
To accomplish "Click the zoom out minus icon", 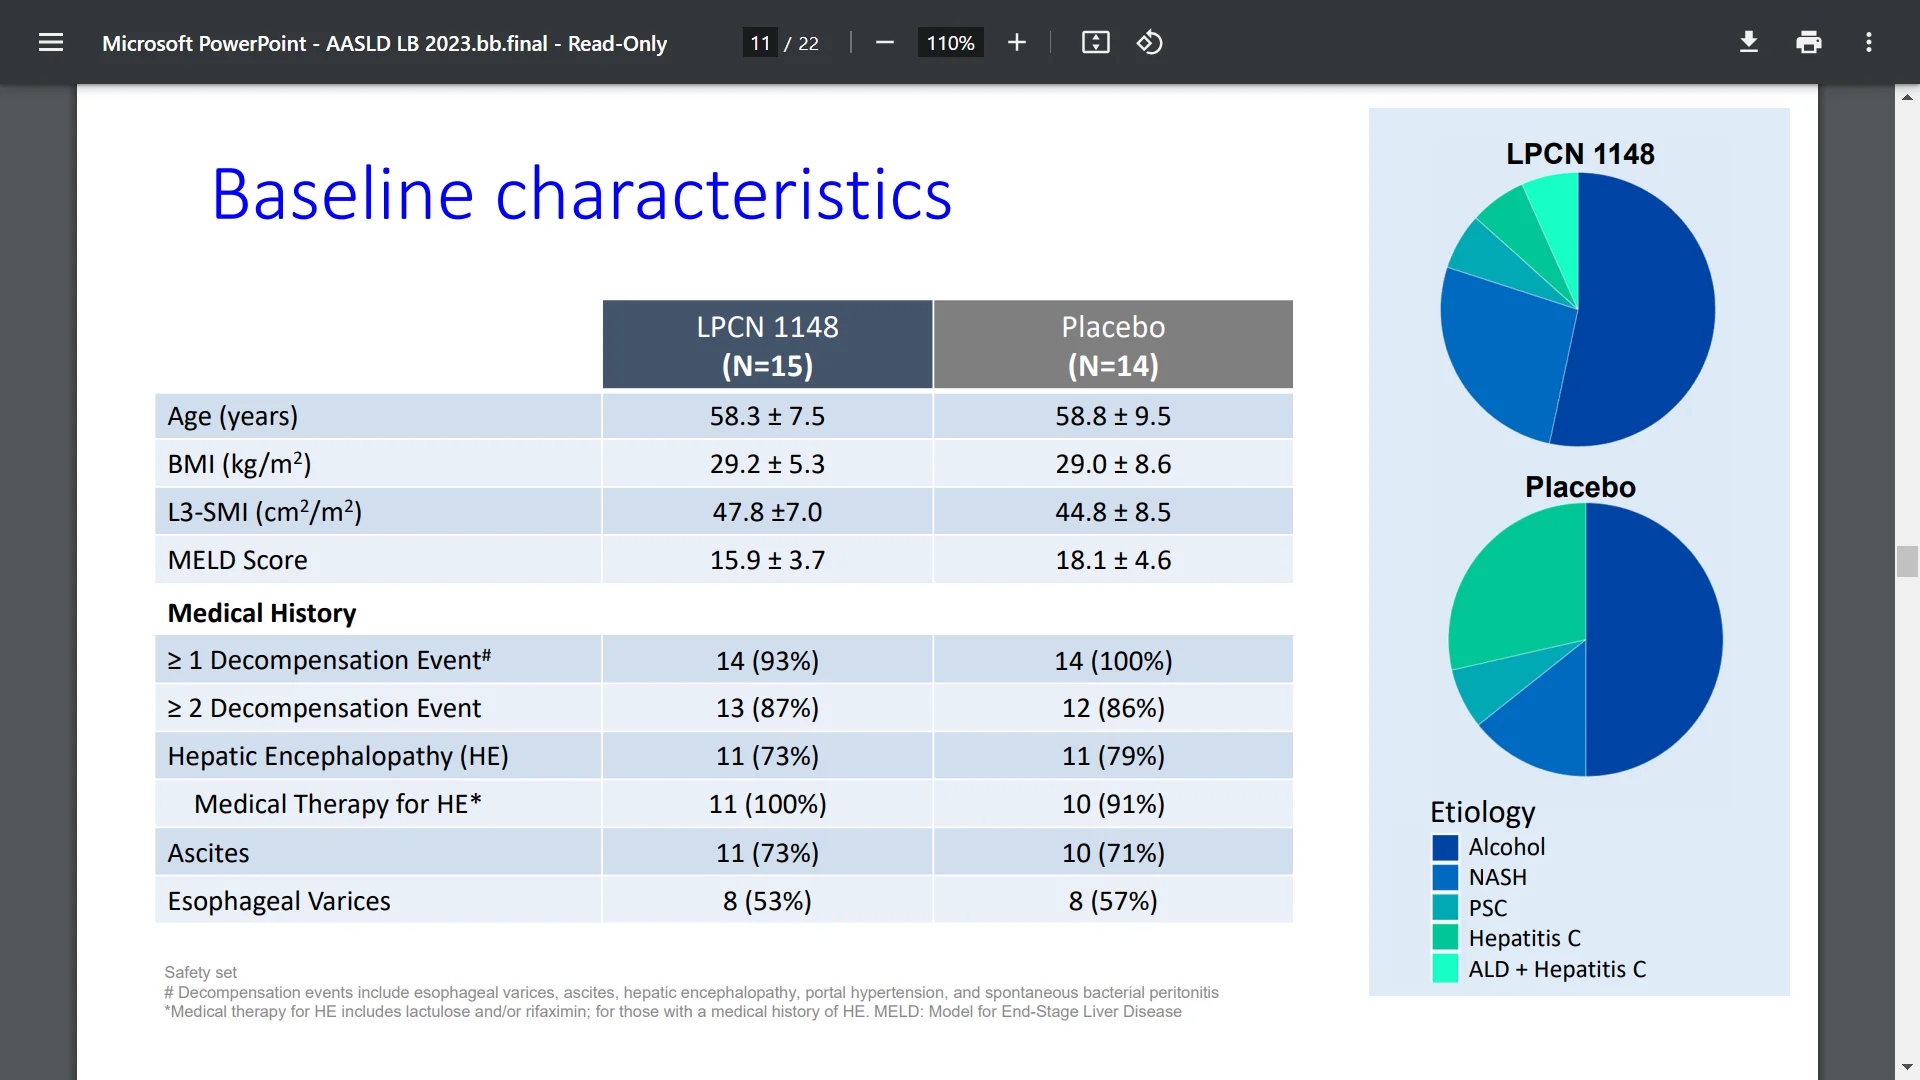I will tap(884, 42).
